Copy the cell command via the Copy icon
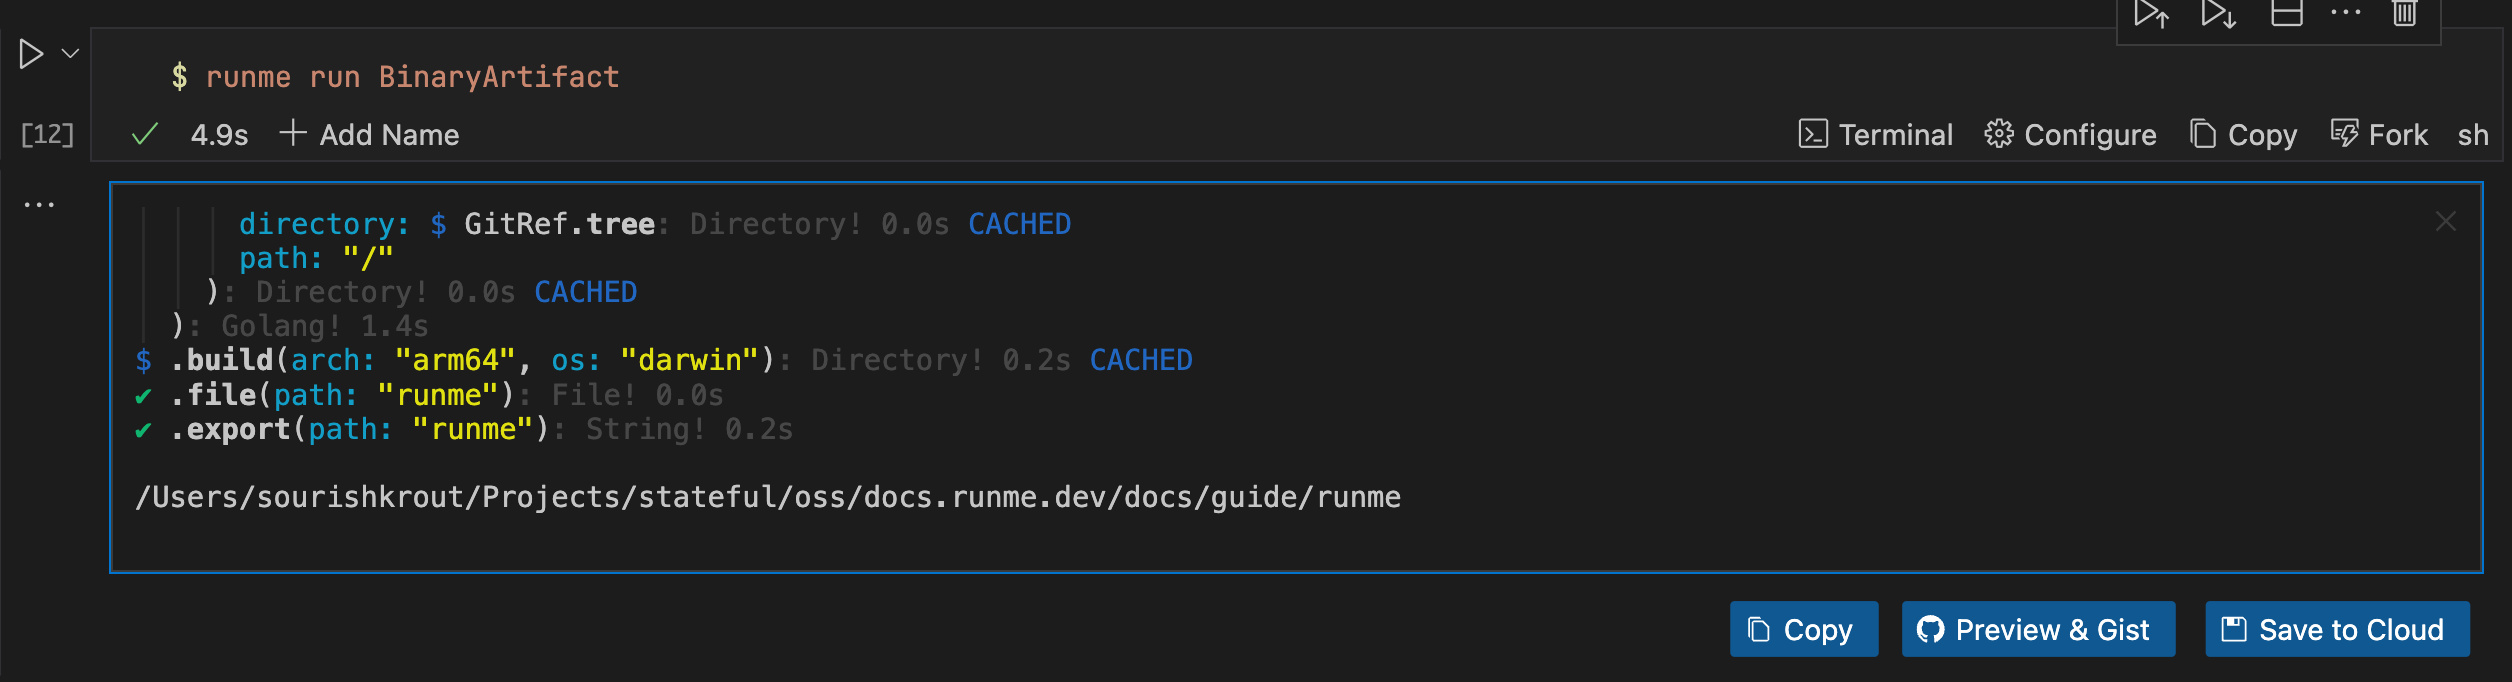 (x=2242, y=134)
